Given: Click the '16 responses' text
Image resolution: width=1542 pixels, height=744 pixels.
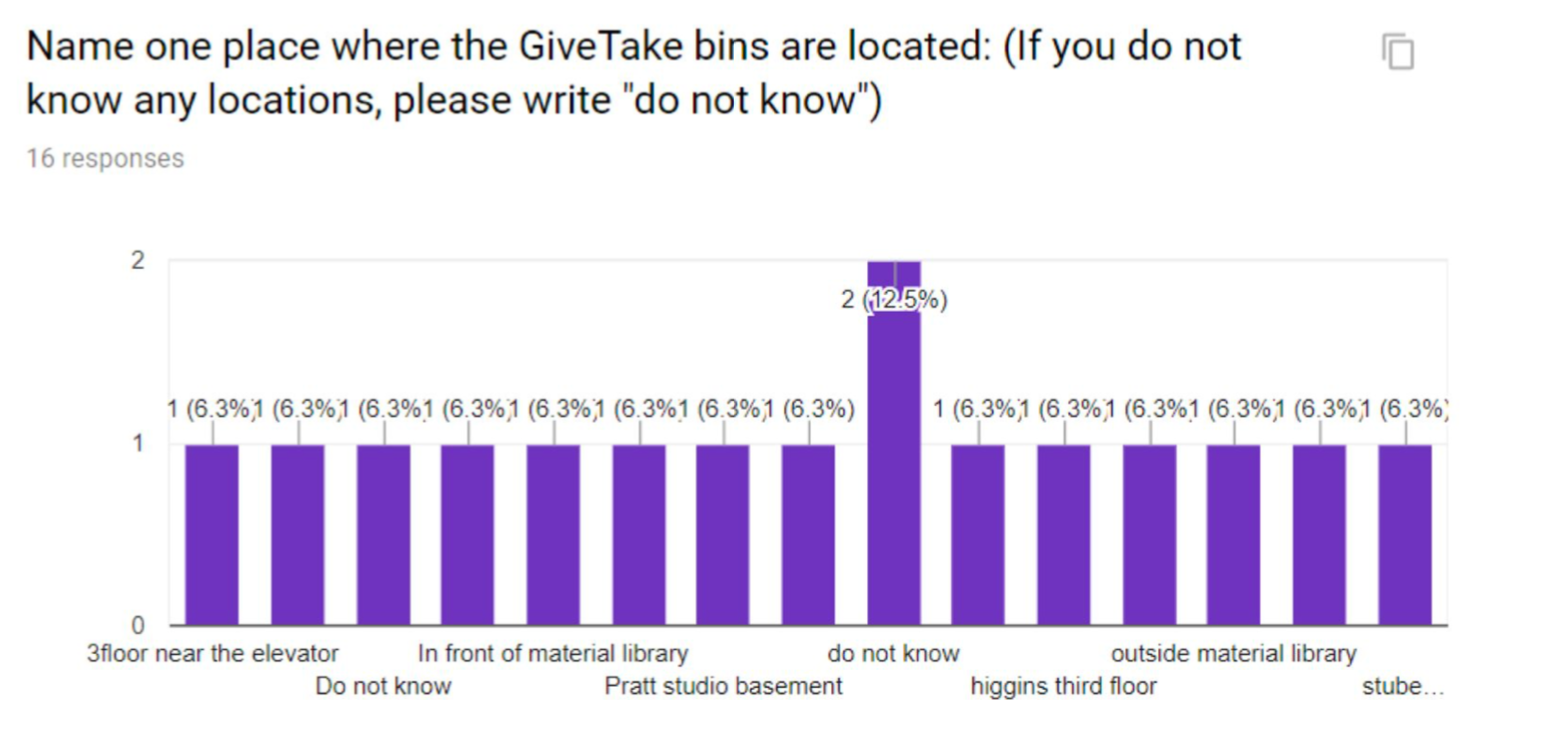Looking at the screenshot, I should point(105,158).
